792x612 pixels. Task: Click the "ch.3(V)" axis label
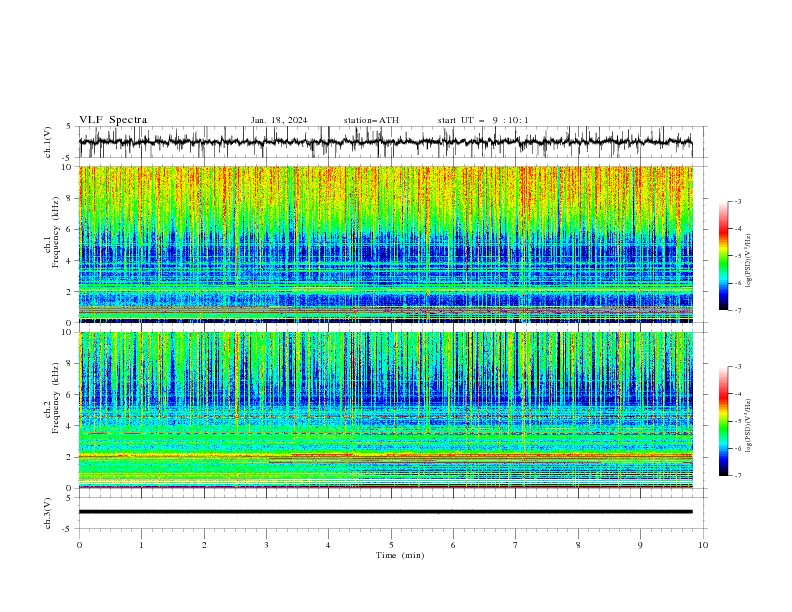[48, 513]
